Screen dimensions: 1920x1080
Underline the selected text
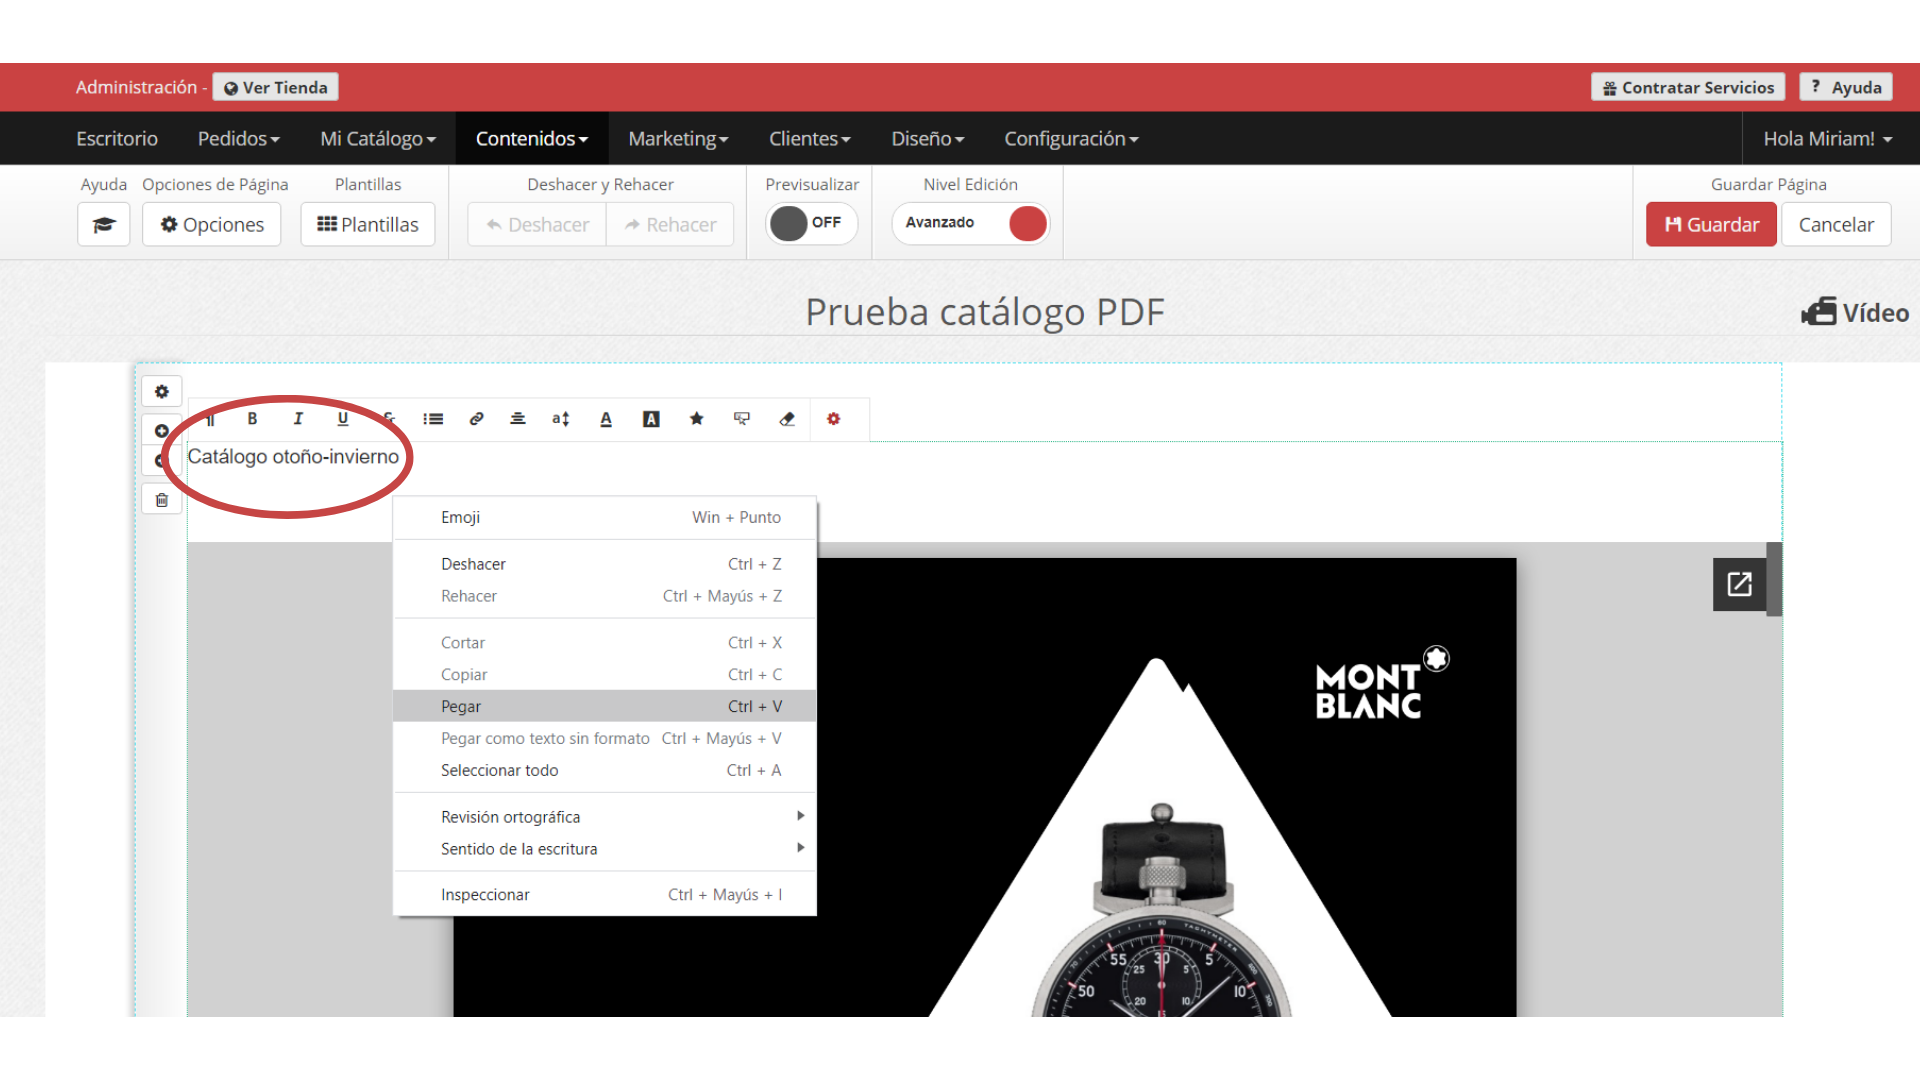click(x=343, y=419)
